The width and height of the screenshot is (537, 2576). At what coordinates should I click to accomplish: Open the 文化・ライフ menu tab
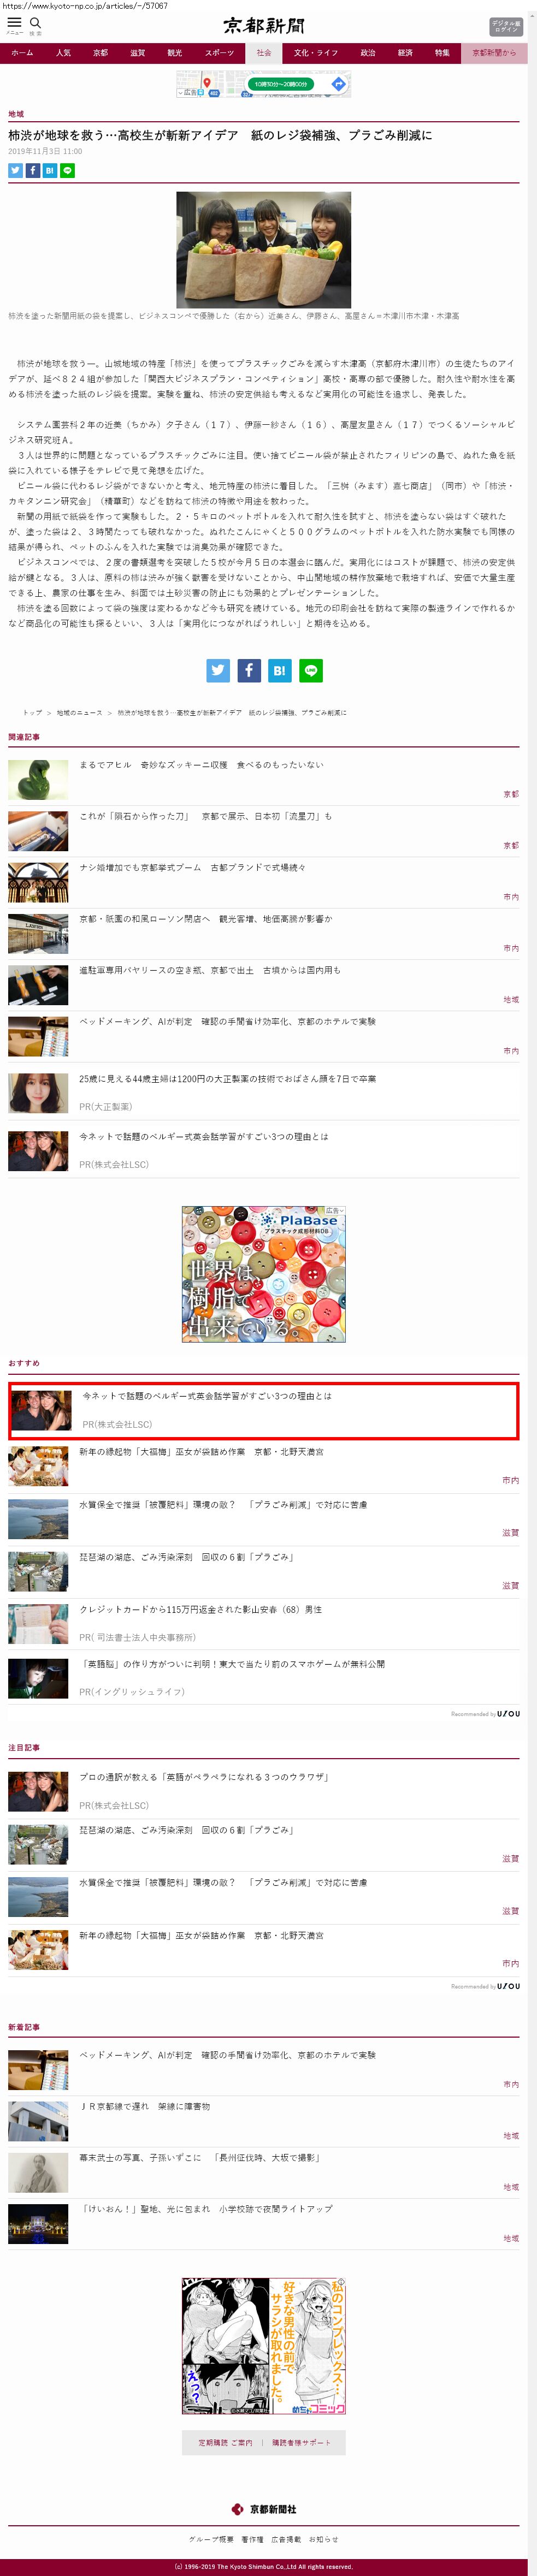pyautogui.click(x=315, y=53)
